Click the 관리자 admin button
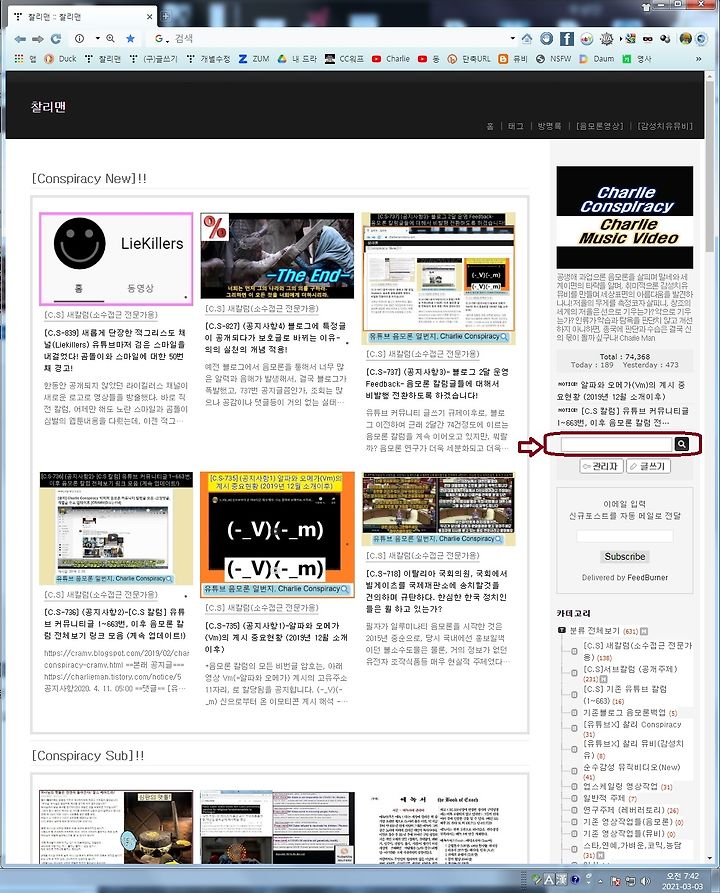The image size is (720, 893). pos(602,466)
